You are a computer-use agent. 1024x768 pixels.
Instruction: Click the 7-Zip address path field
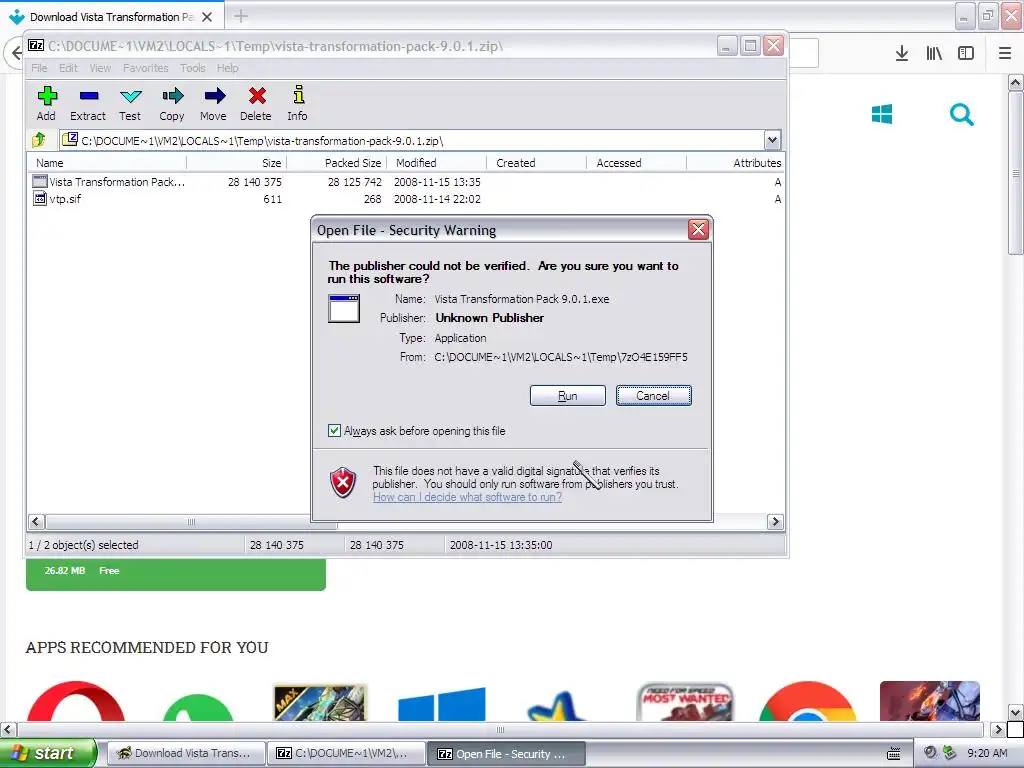click(x=412, y=140)
